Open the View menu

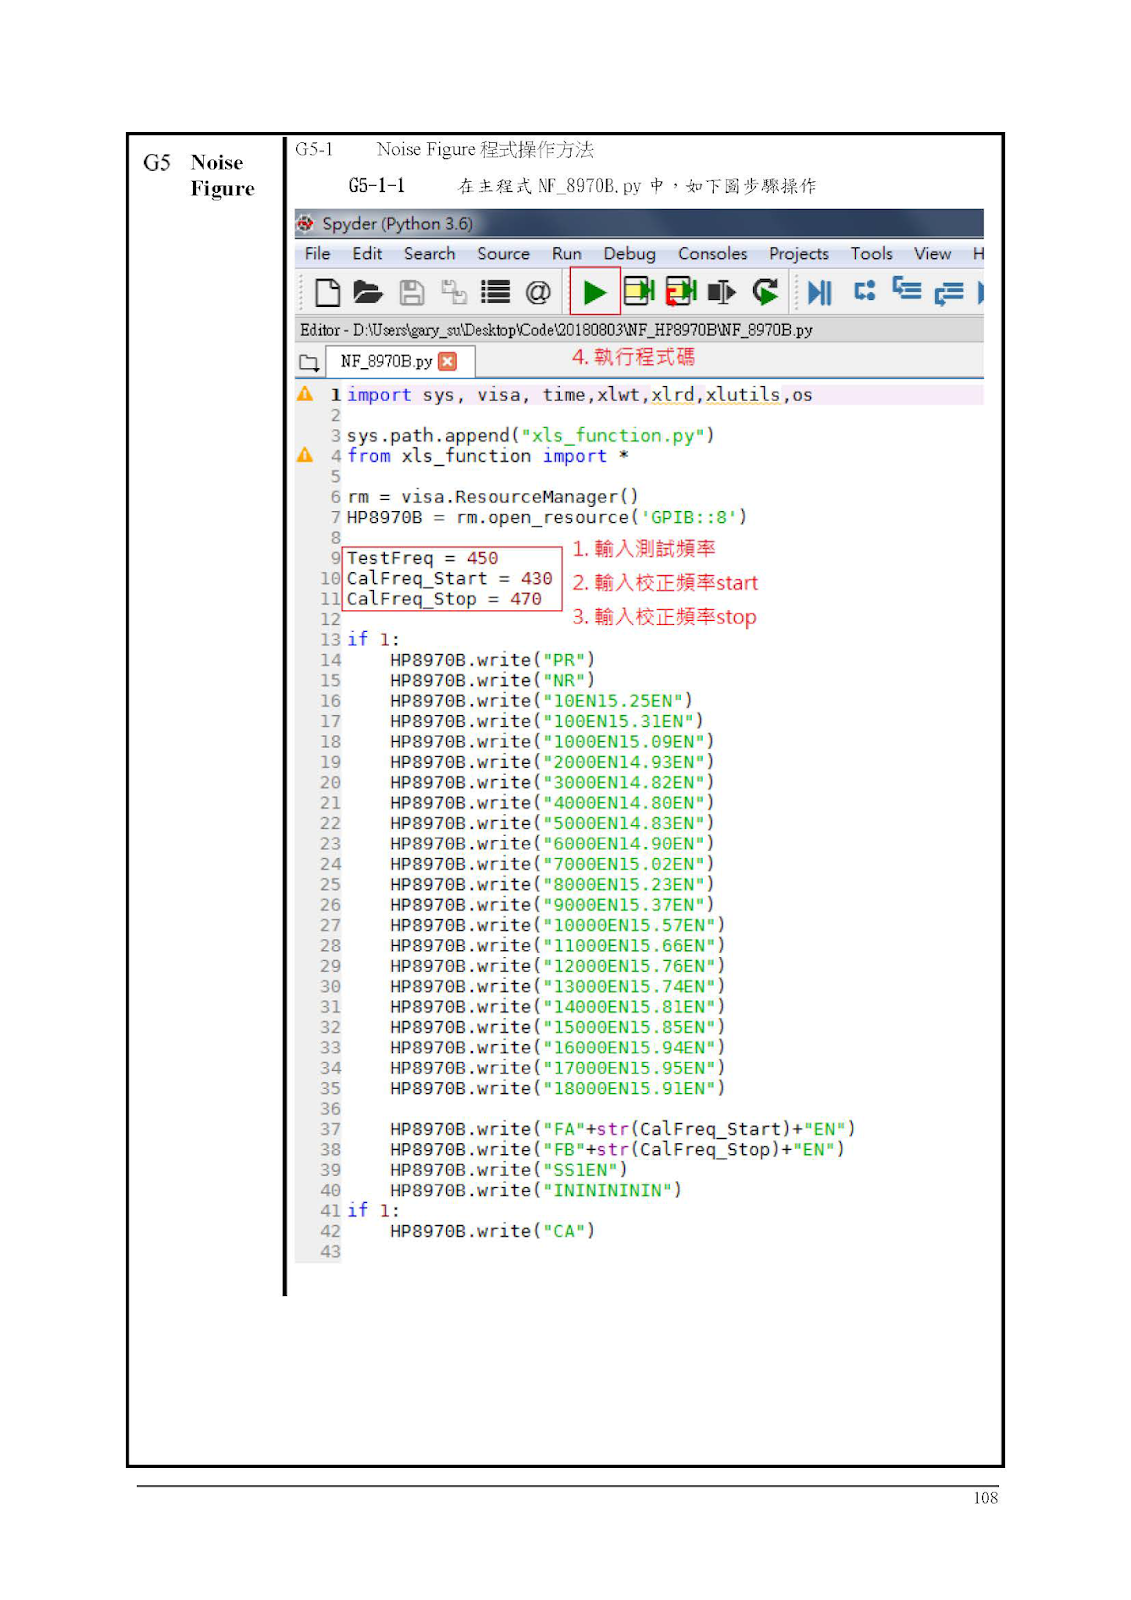(932, 254)
